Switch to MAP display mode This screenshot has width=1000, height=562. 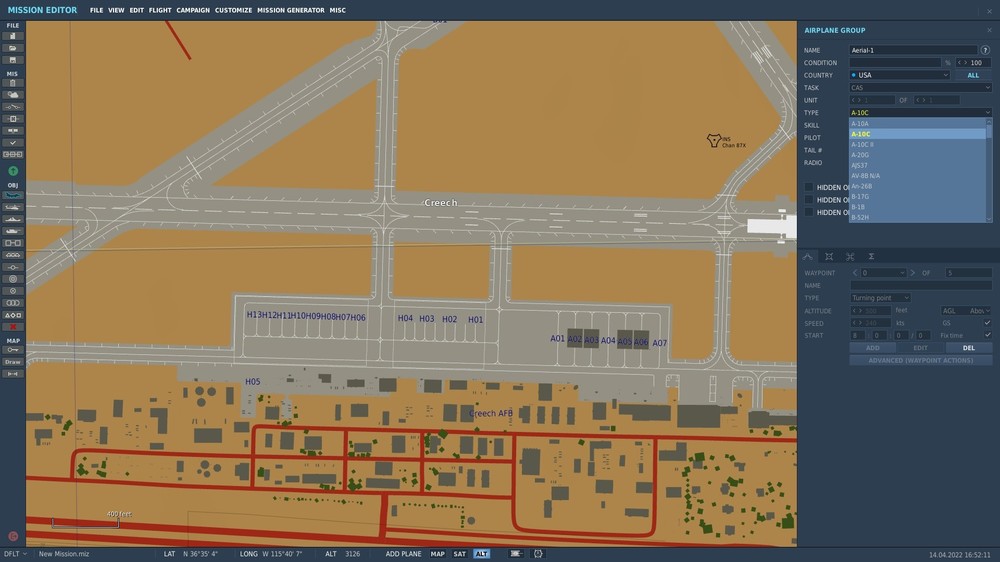tap(438, 554)
